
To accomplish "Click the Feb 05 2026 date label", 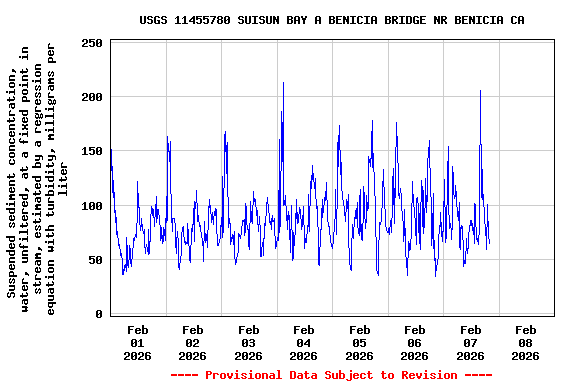I will [x=359, y=343].
